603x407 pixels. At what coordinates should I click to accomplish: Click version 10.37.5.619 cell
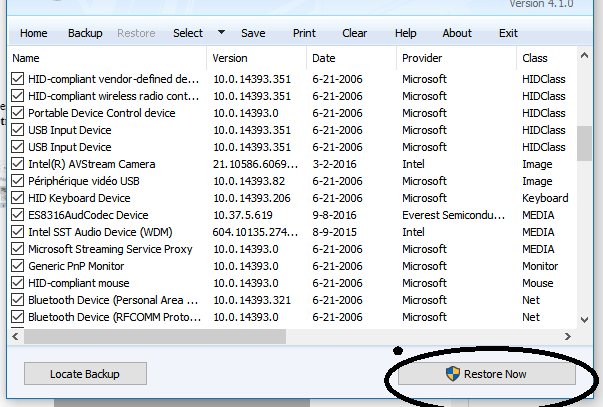click(243, 215)
